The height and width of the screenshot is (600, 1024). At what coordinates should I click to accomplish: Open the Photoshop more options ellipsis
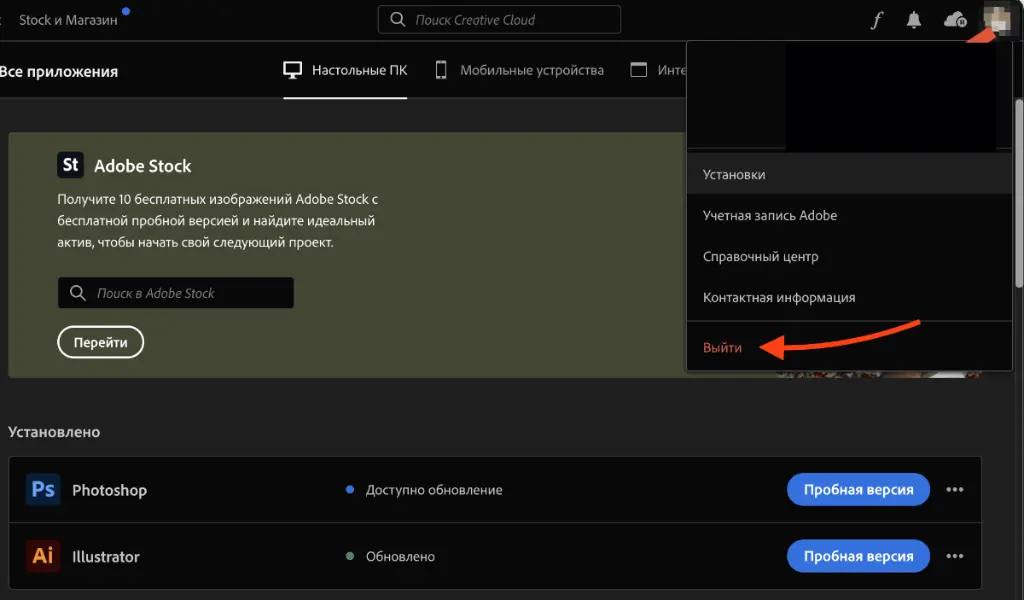pyautogui.click(x=955, y=490)
